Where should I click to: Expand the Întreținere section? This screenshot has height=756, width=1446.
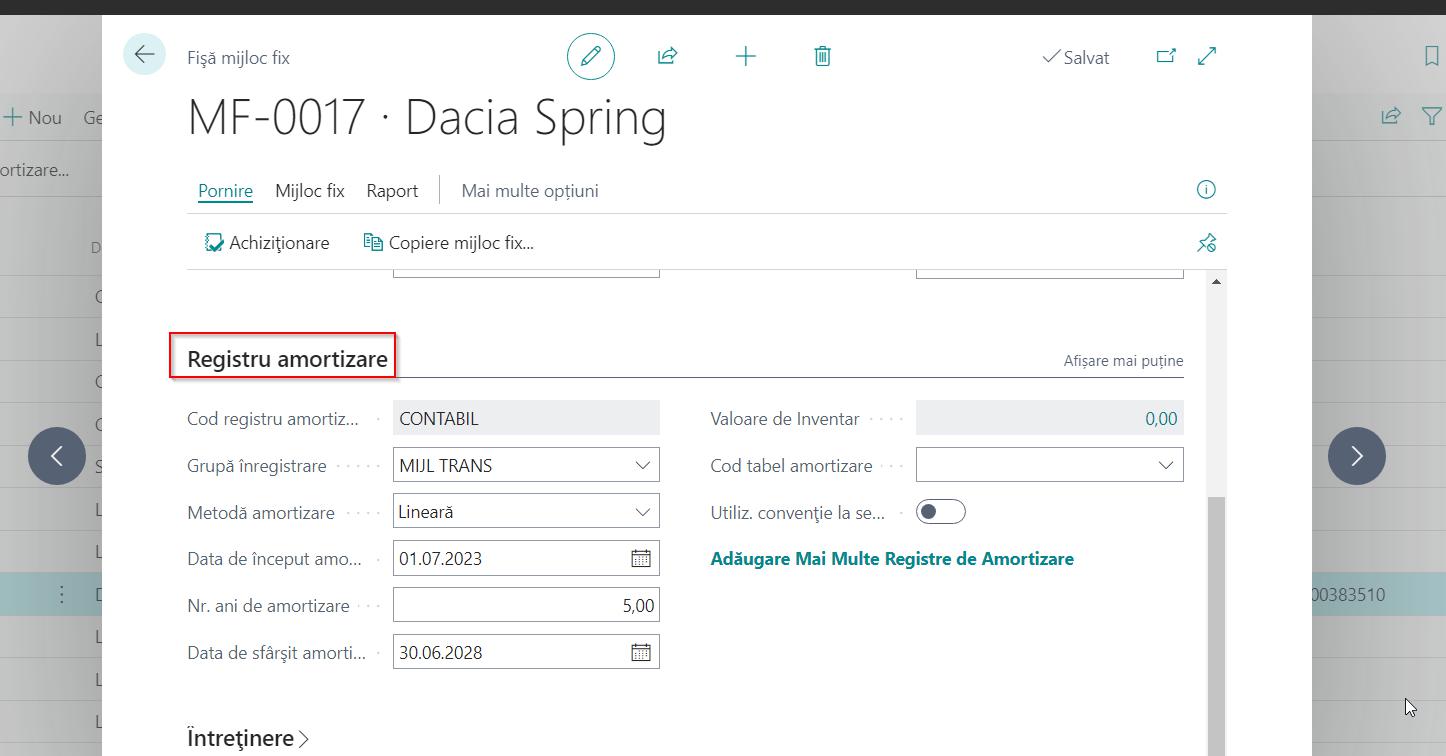[248, 738]
